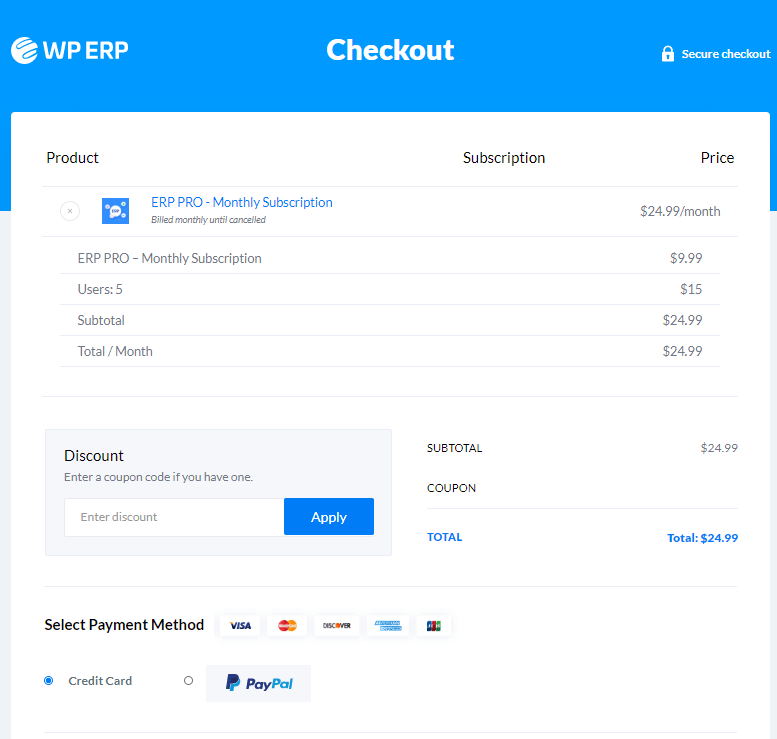The width and height of the screenshot is (777, 739).
Task: Click the Price column header
Action: [717, 158]
